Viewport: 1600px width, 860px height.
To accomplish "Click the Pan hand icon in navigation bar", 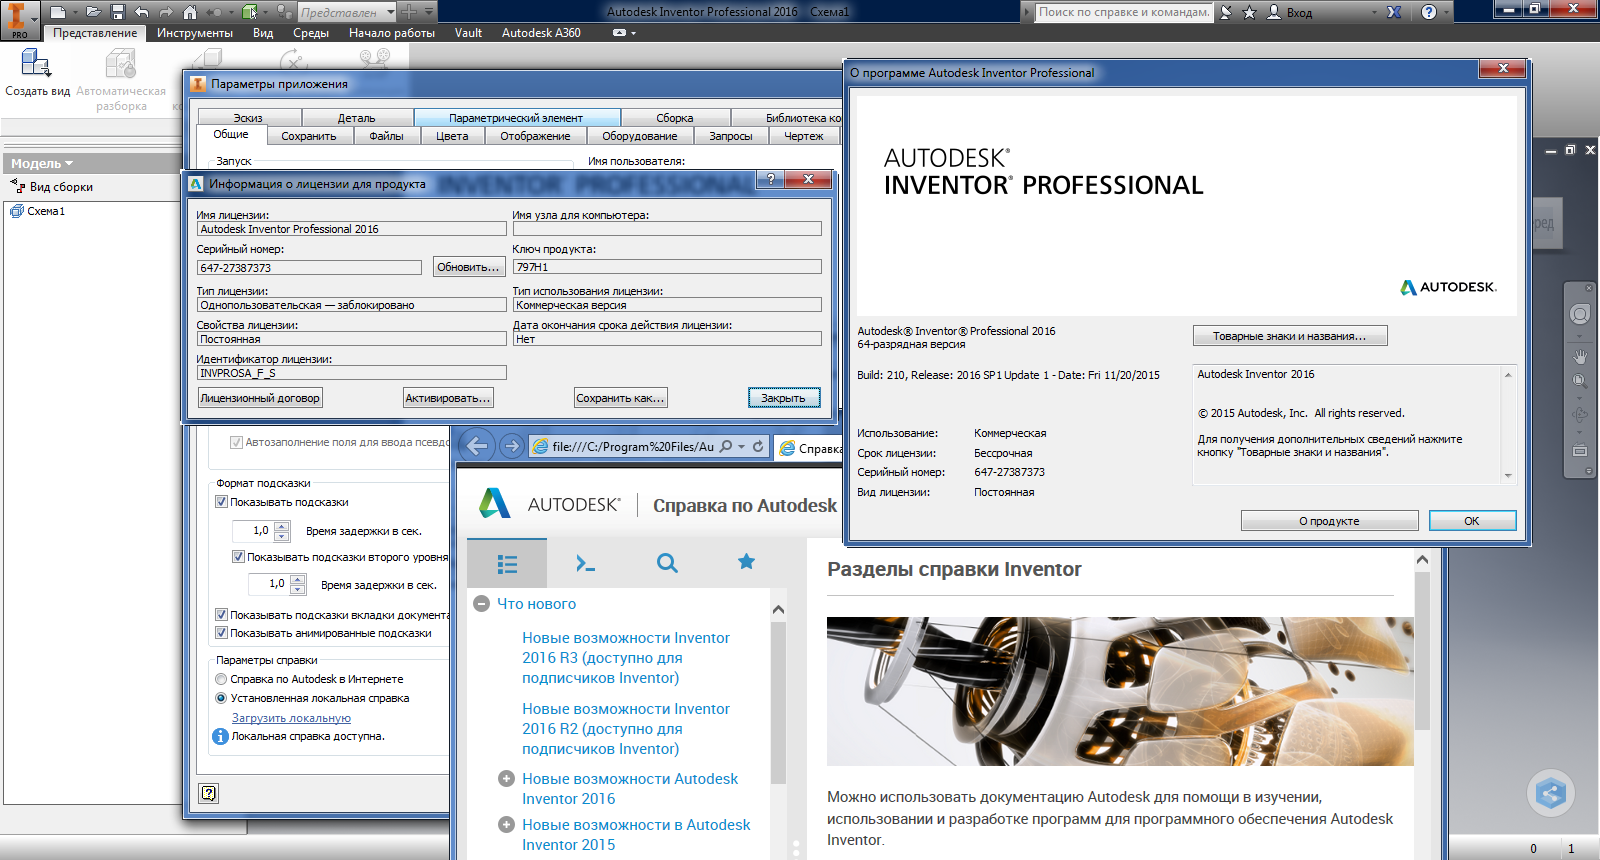I will 1580,355.
